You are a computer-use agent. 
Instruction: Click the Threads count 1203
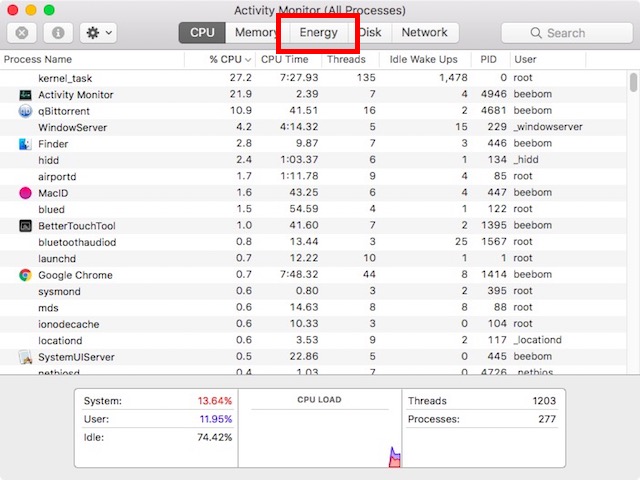[544, 401]
